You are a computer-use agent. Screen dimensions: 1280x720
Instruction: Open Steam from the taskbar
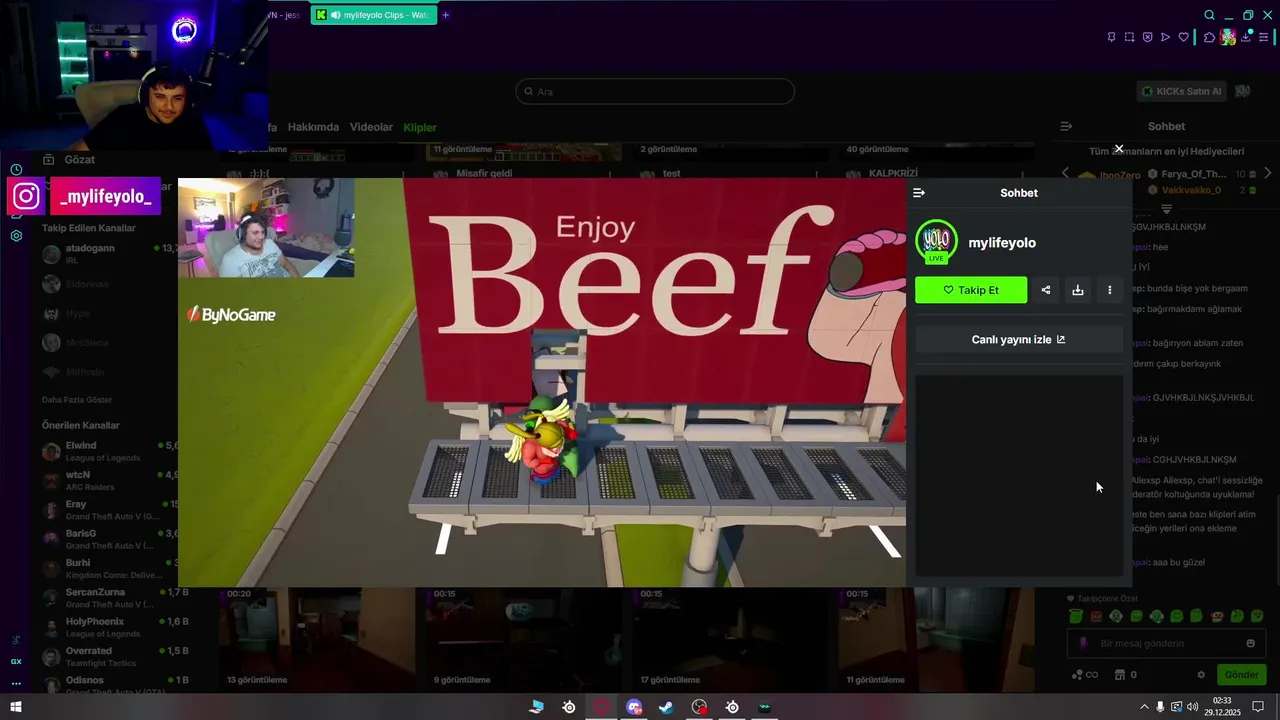[666, 707]
